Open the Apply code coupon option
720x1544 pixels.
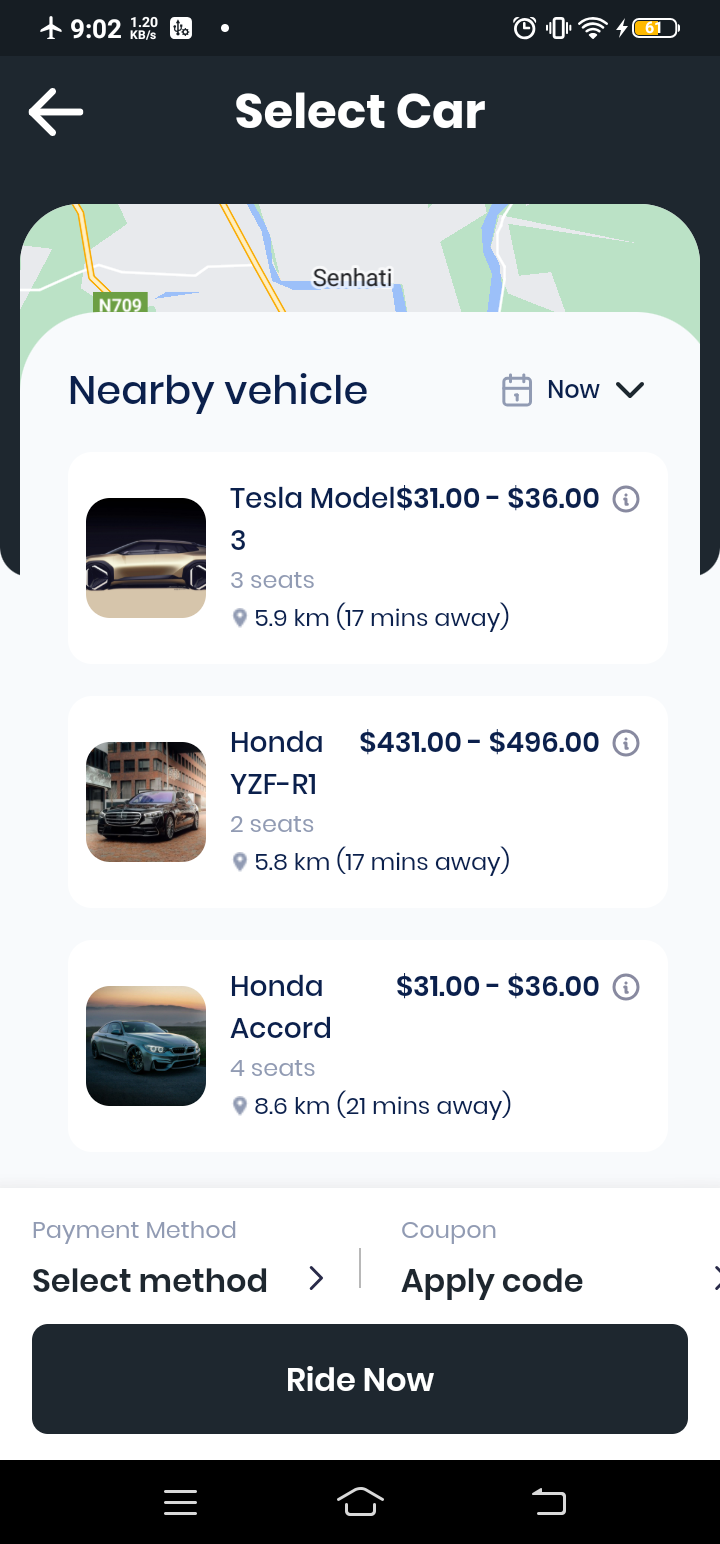click(x=492, y=1281)
